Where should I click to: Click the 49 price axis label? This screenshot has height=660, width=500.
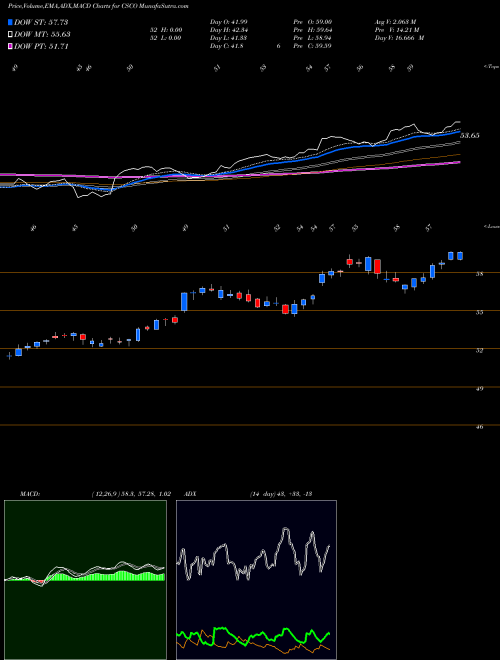[x=479, y=389]
